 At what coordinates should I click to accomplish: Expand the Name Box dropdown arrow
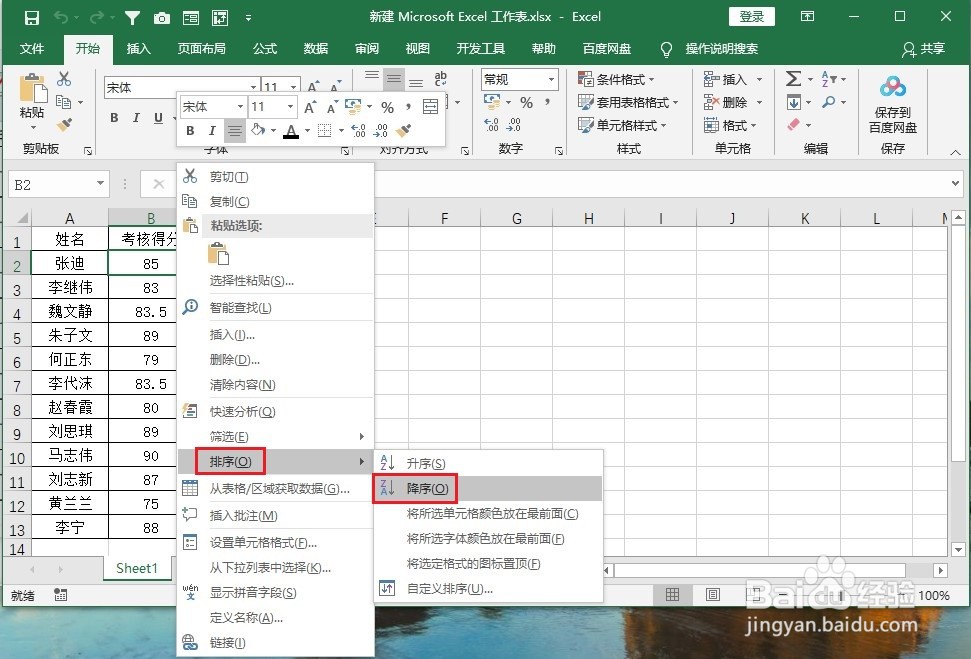(100, 184)
